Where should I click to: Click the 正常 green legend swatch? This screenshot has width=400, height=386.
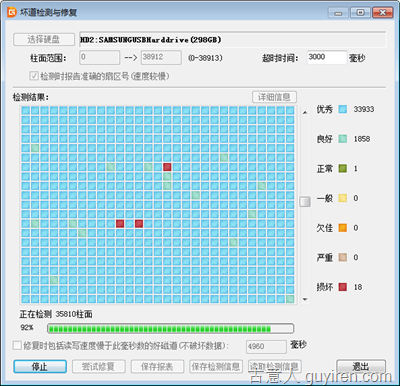(x=343, y=168)
